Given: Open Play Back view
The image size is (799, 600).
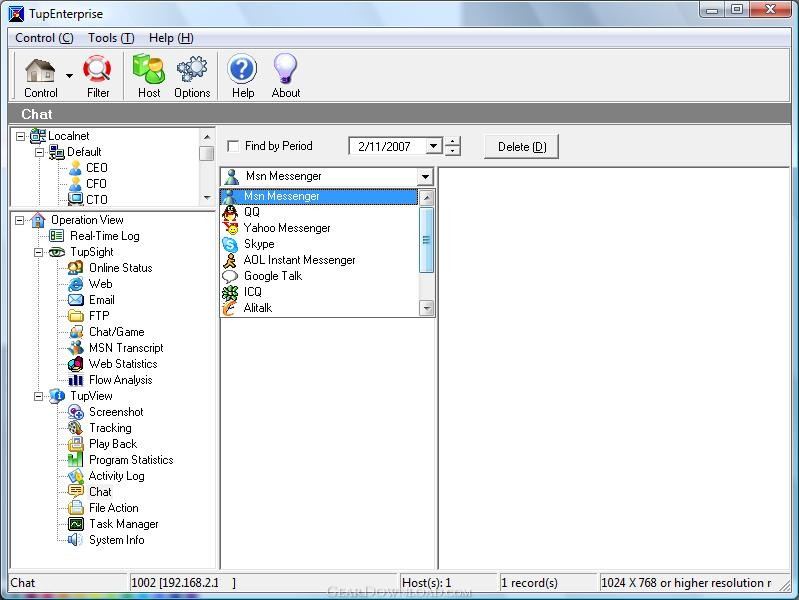Looking at the screenshot, I should 113,444.
